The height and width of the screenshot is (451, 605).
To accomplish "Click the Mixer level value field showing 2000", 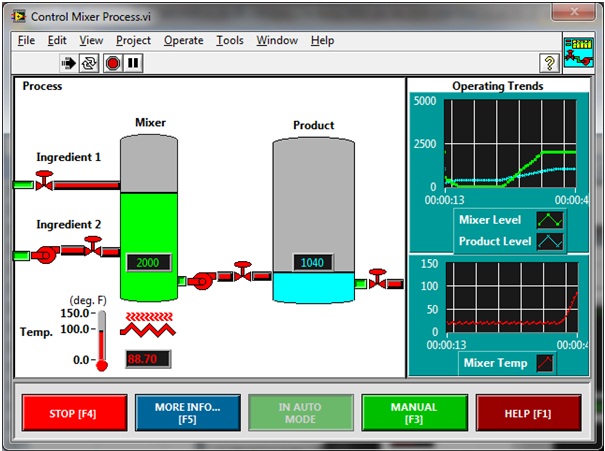I will point(148,263).
